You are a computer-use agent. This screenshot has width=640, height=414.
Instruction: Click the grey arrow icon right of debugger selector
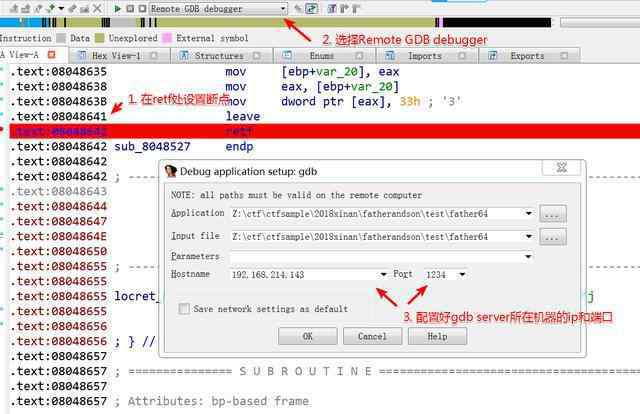(x=298, y=9)
